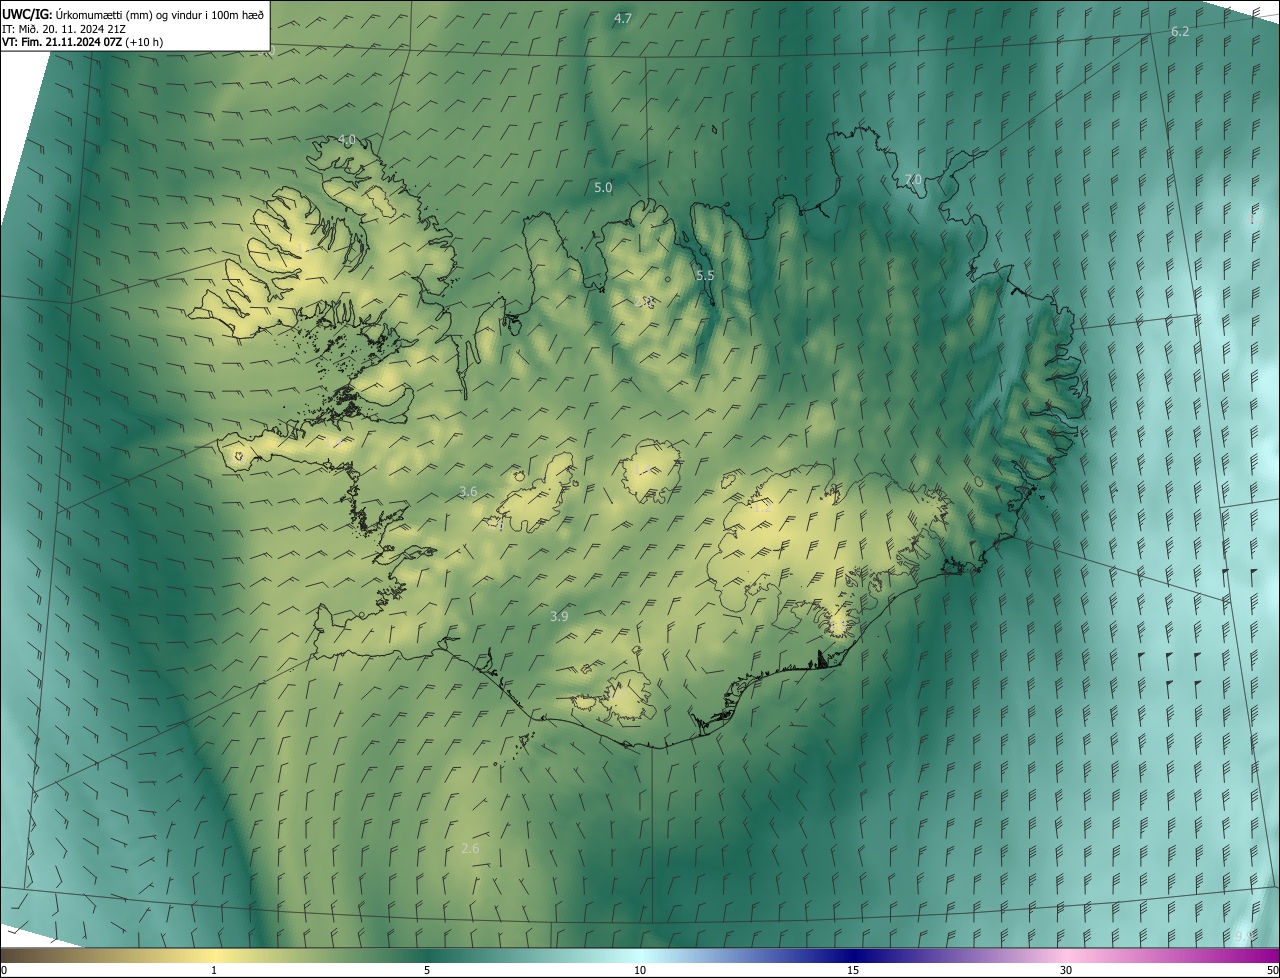
Task: Click the 5.5 value label in north Iceland
Action: pyautogui.click(x=705, y=275)
